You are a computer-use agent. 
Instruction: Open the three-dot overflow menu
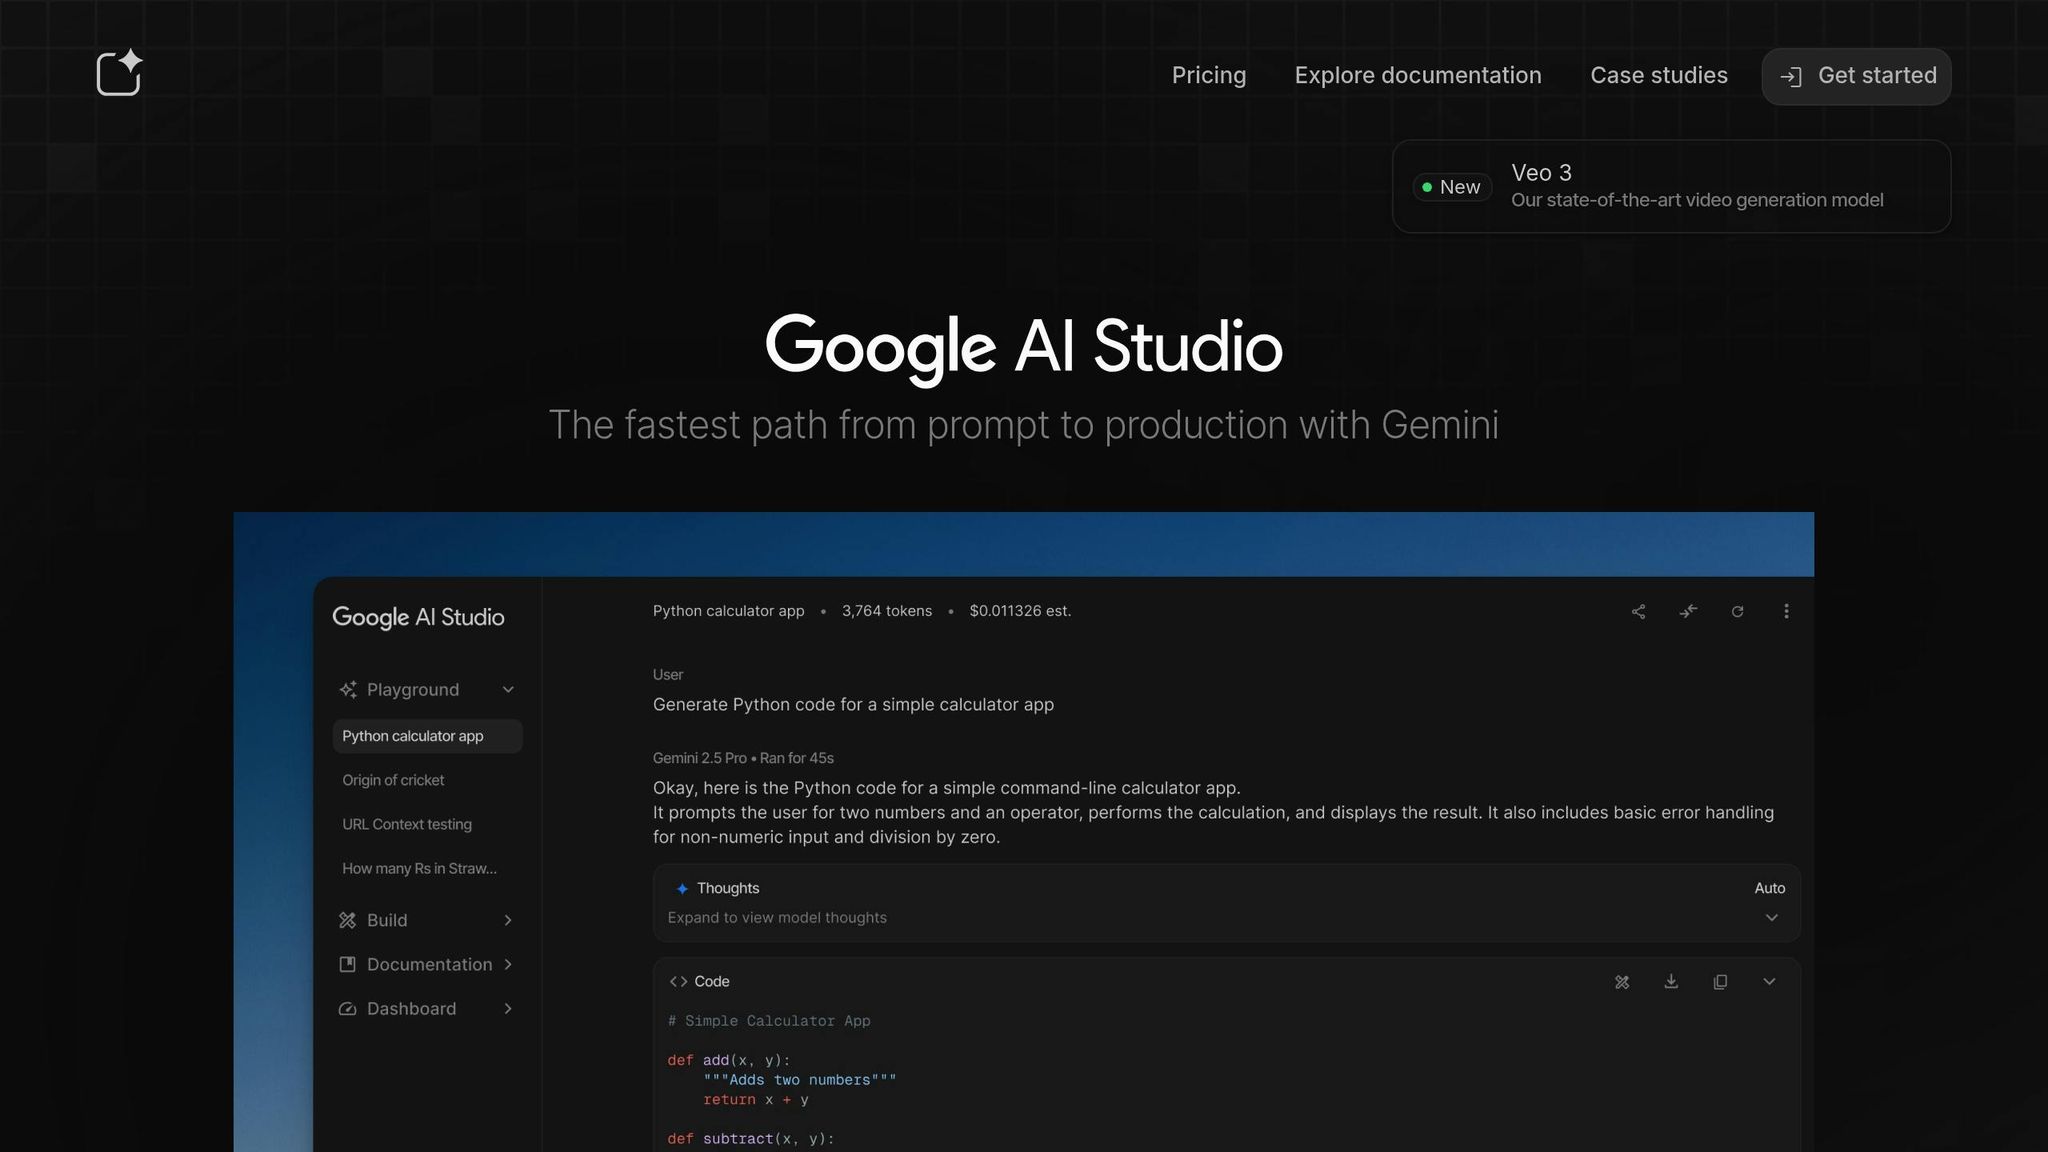coord(1787,611)
